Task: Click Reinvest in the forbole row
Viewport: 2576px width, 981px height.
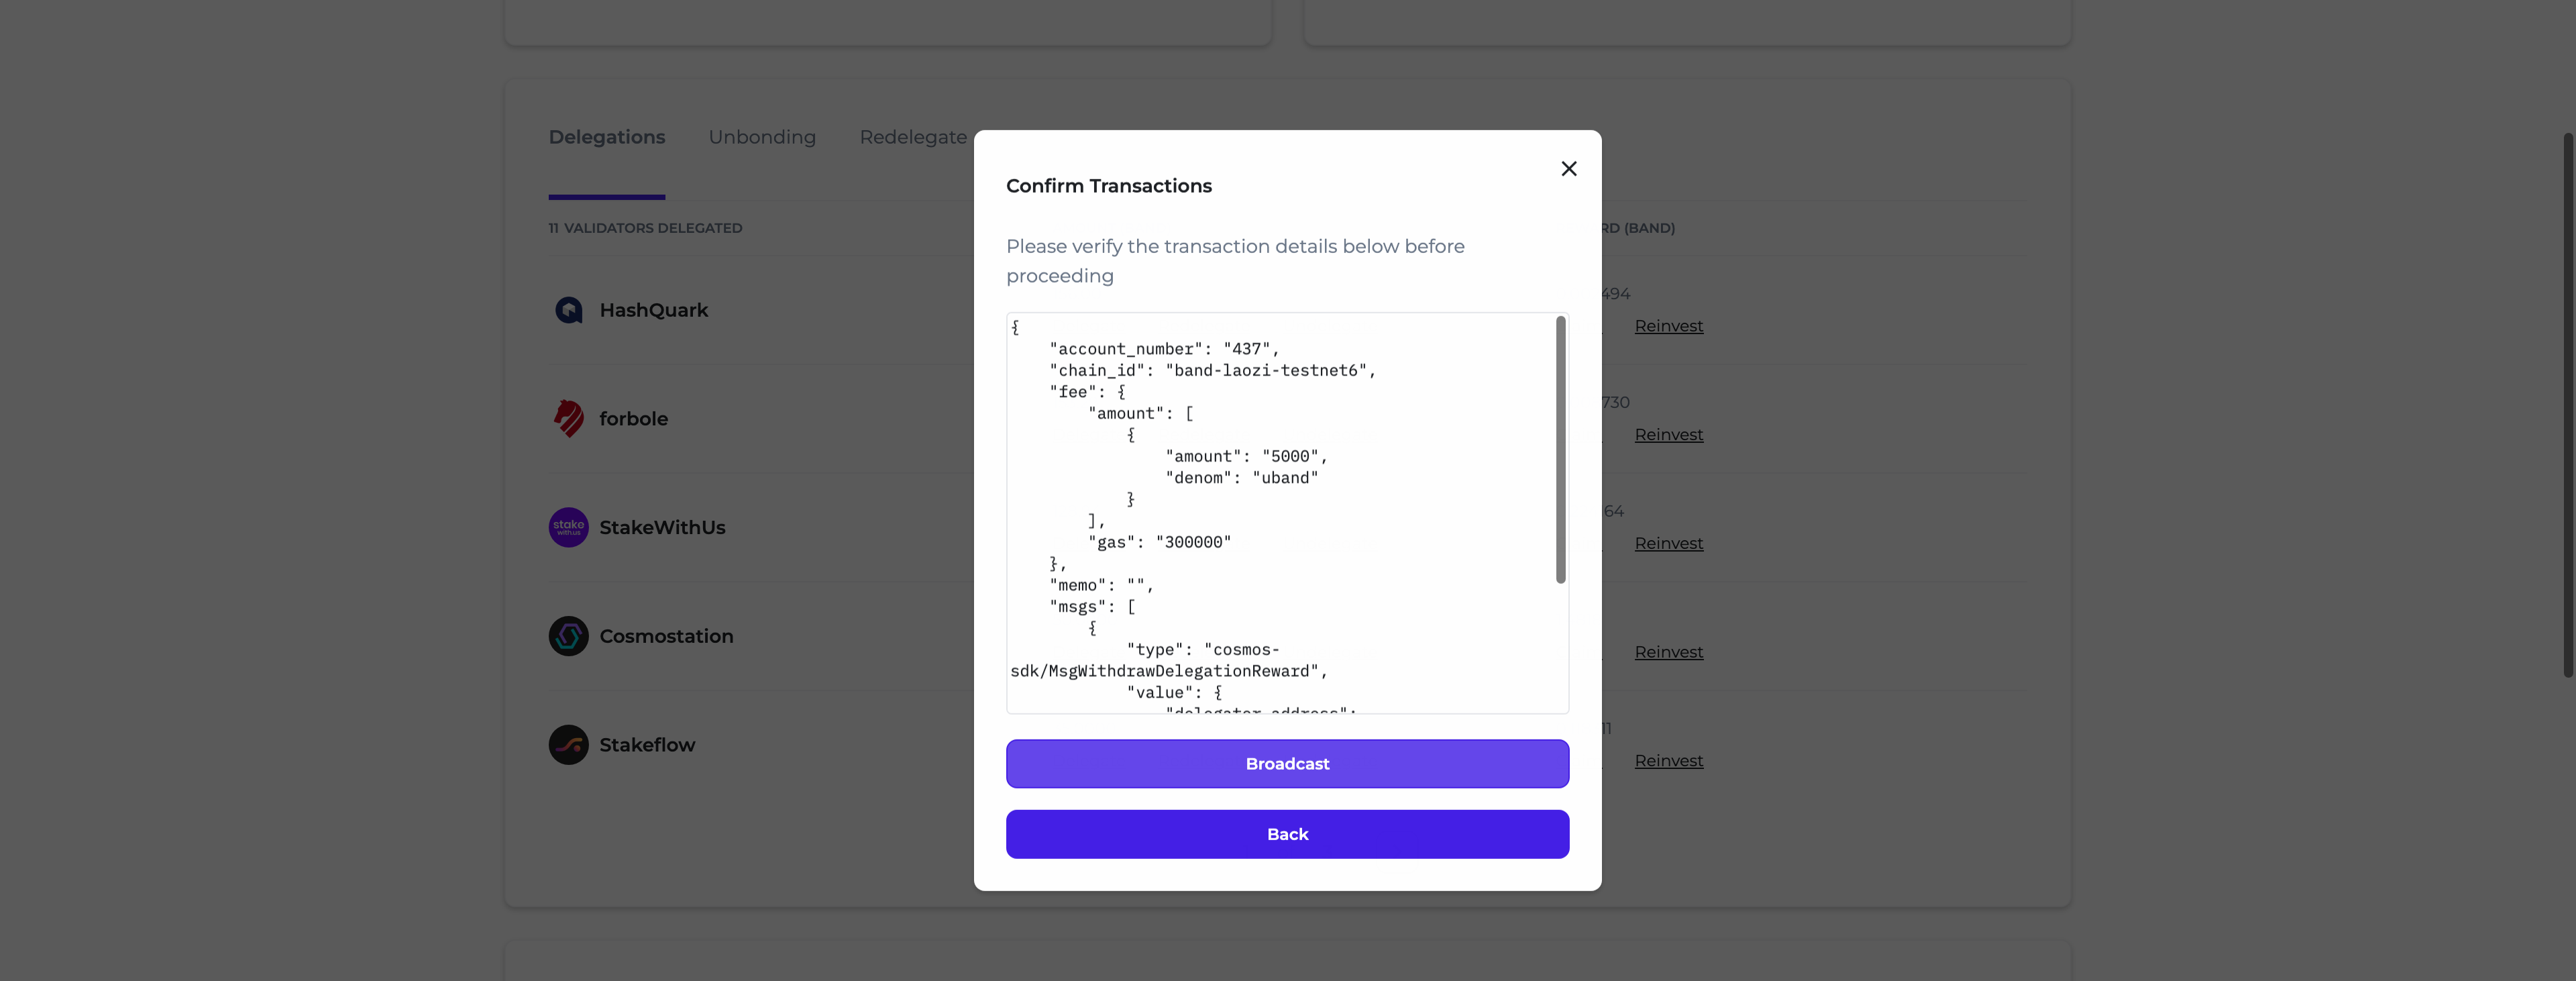Action: (x=1668, y=435)
